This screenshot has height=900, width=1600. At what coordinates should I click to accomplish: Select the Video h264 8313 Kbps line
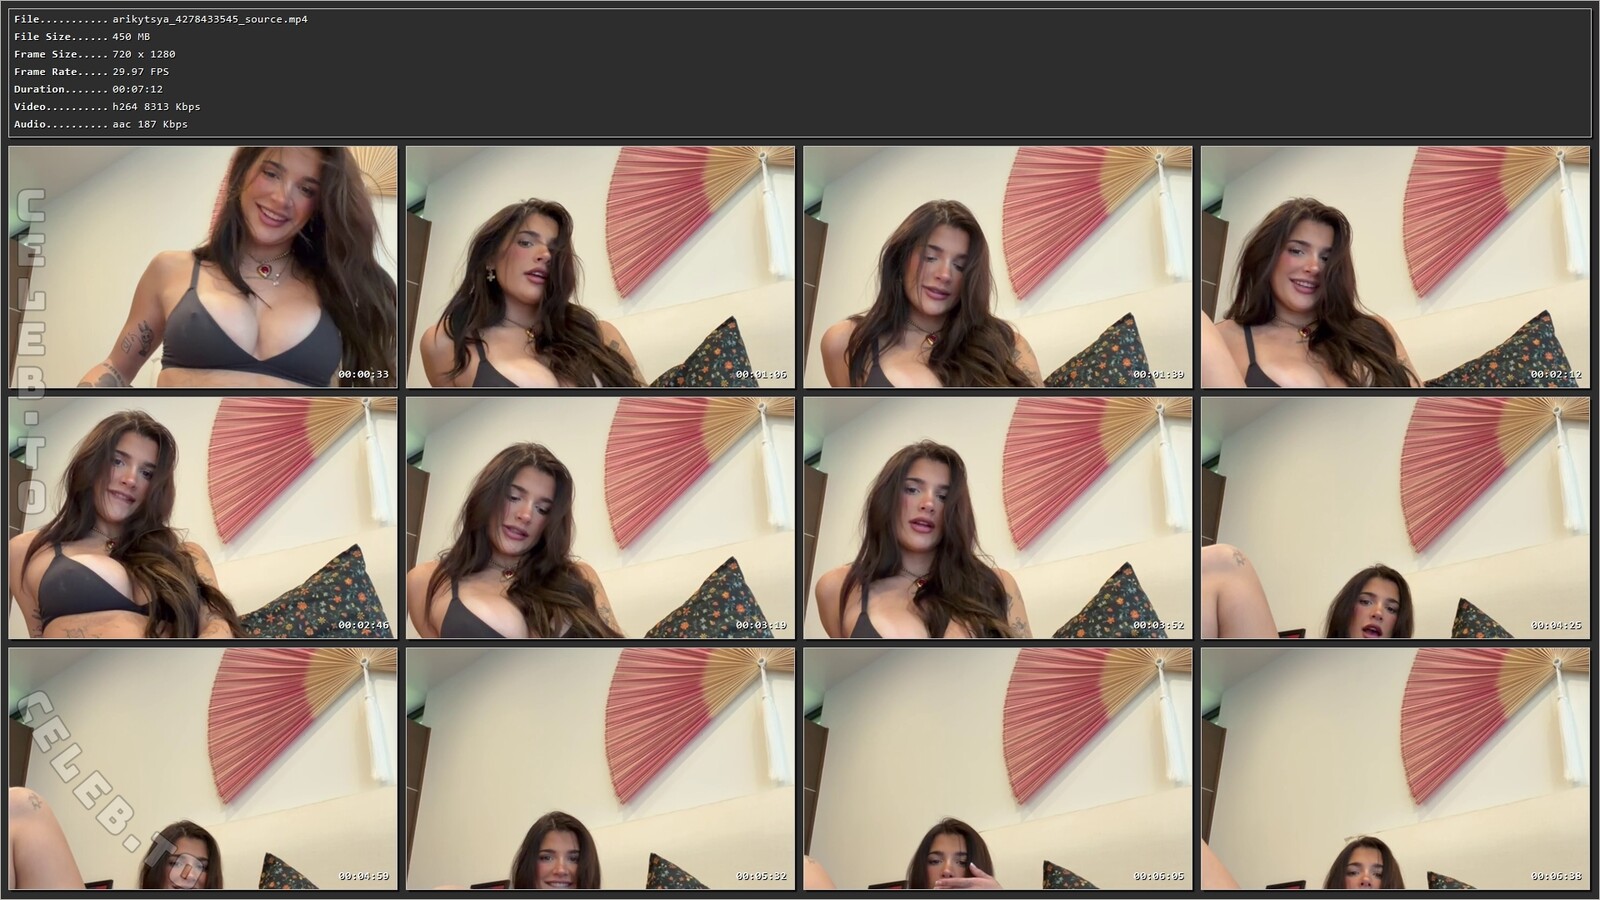tap(156, 106)
